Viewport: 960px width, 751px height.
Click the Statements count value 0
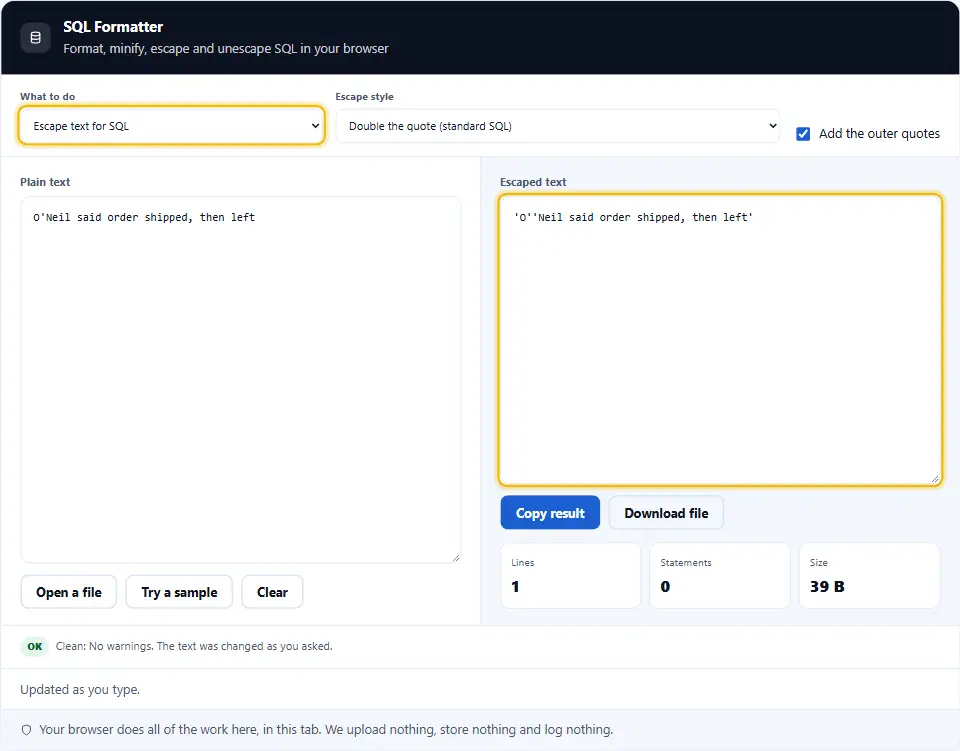pyautogui.click(x=665, y=586)
